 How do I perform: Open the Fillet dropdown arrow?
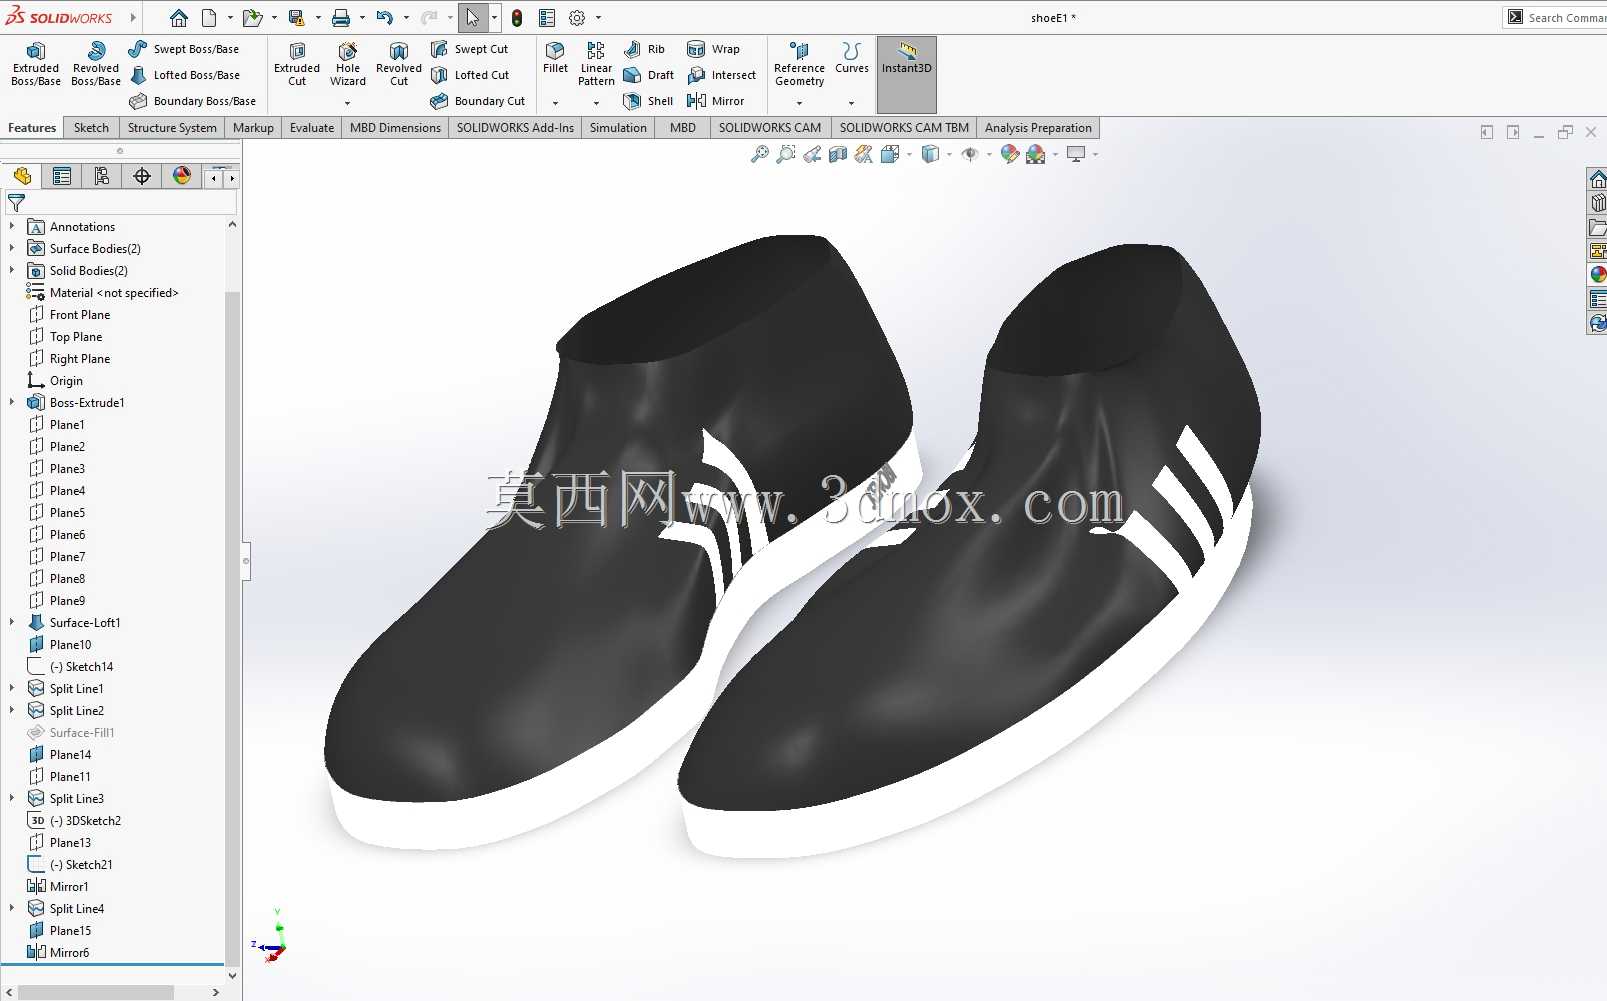point(555,103)
